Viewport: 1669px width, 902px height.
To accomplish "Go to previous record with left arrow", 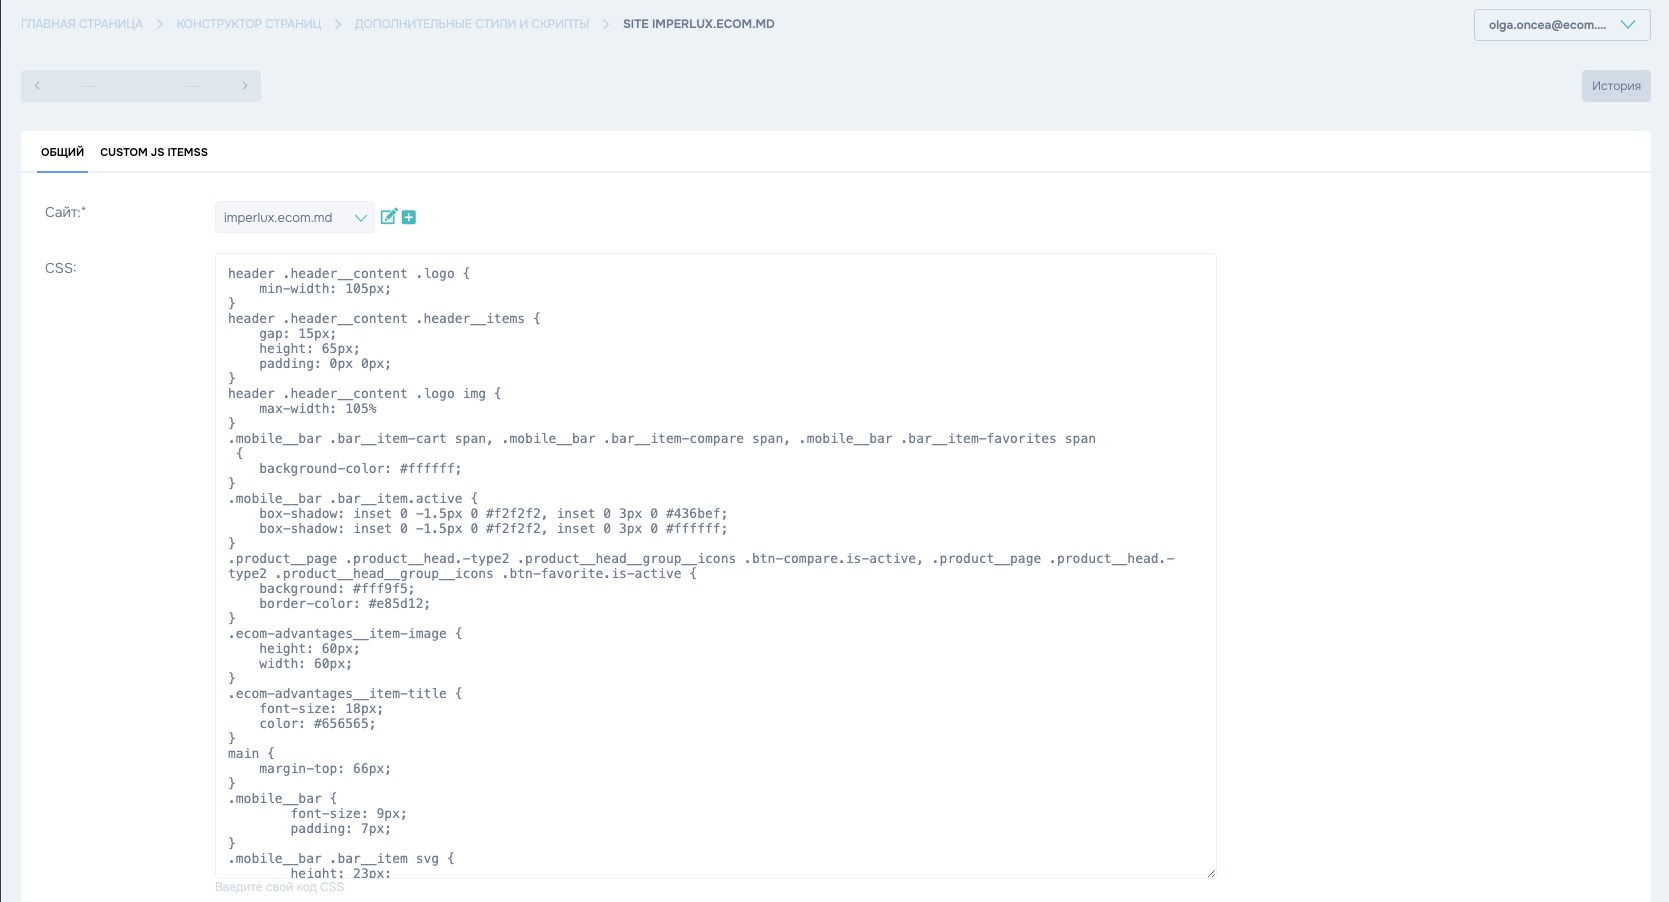I will click(37, 86).
